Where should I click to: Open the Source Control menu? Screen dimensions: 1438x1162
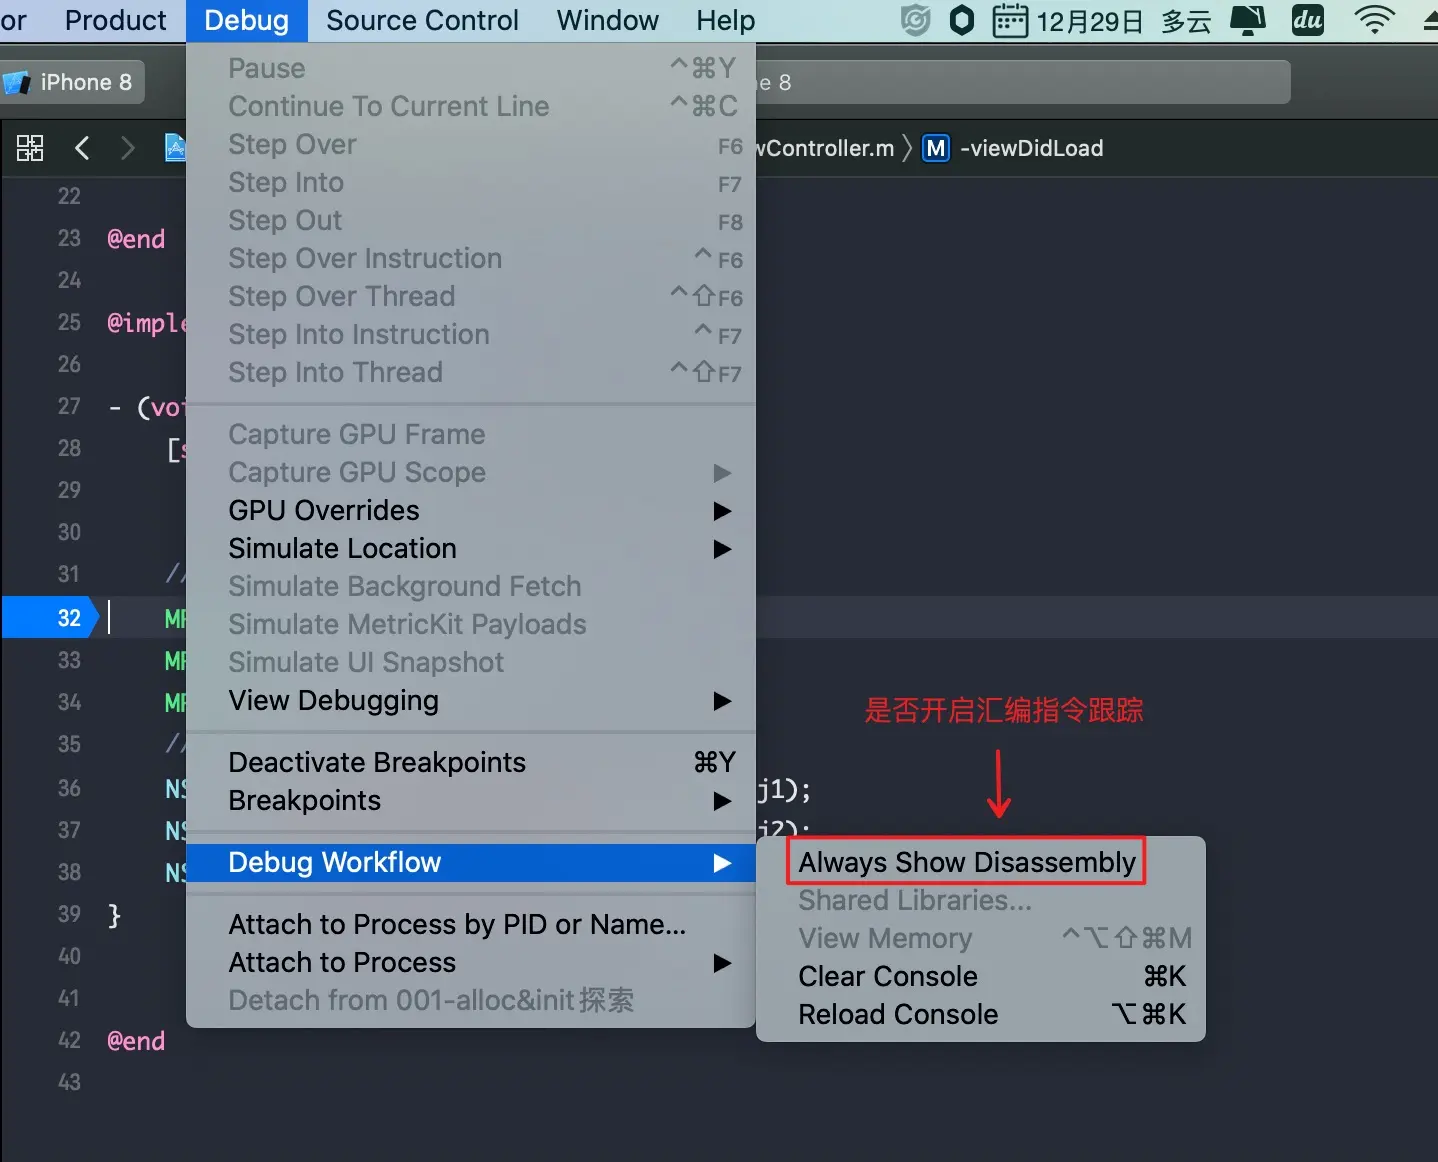pyautogui.click(x=422, y=20)
